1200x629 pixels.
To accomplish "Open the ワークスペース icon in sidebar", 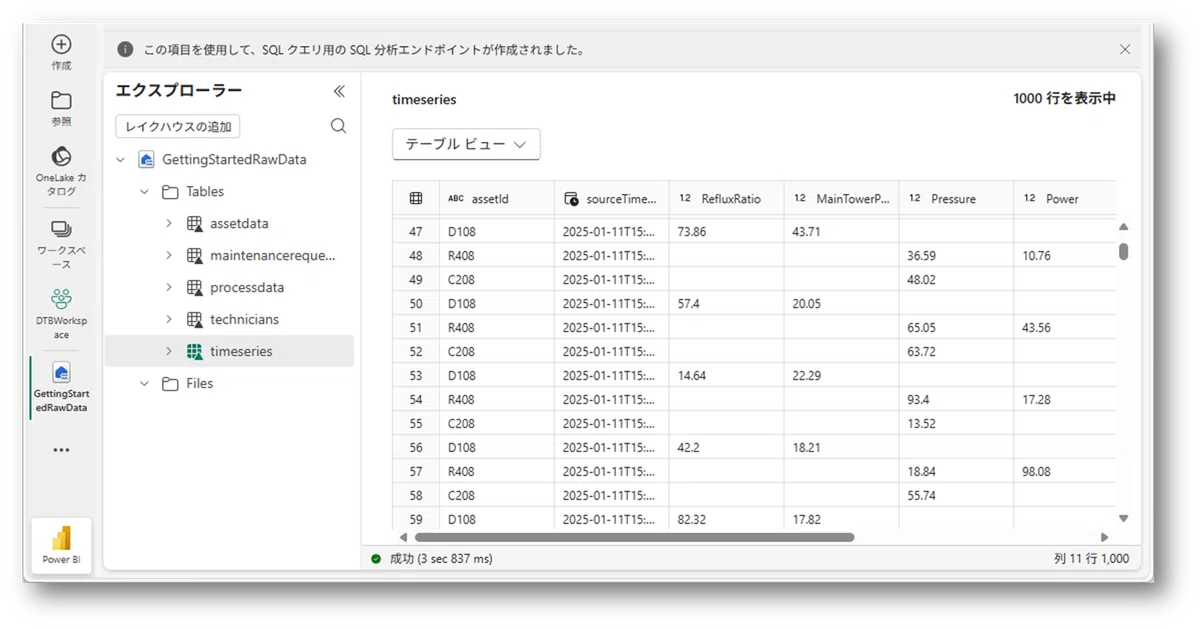I will tap(61, 230).
